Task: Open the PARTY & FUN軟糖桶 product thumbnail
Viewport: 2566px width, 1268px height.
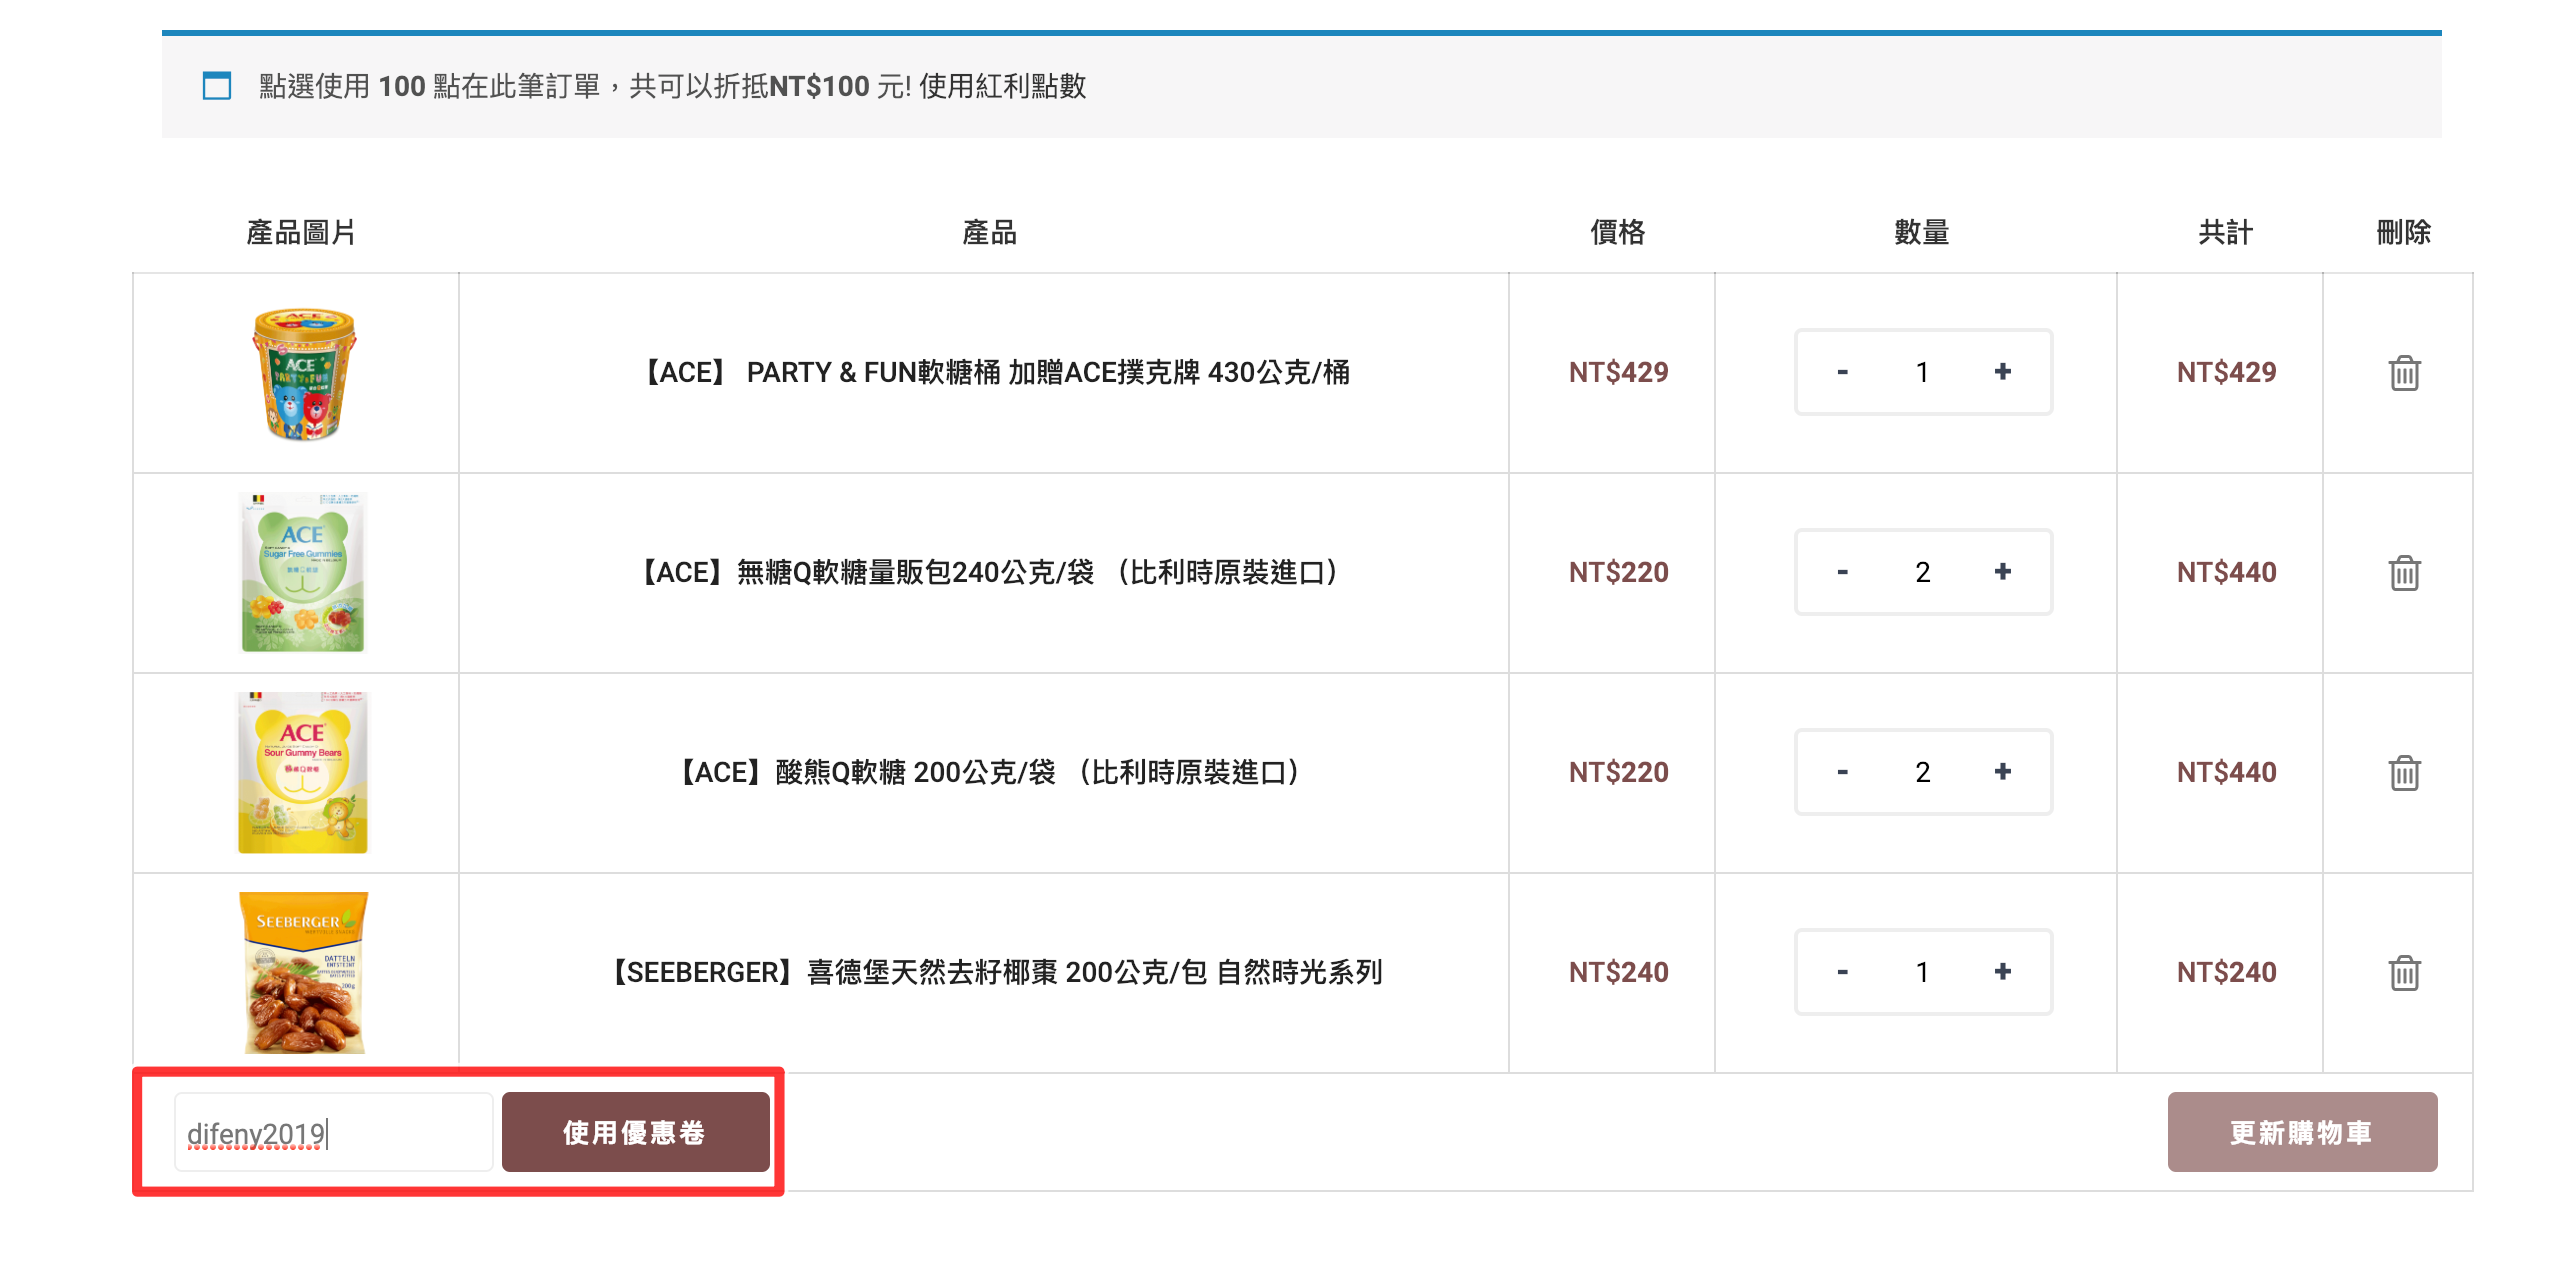Action: click(x=304, y=373)
